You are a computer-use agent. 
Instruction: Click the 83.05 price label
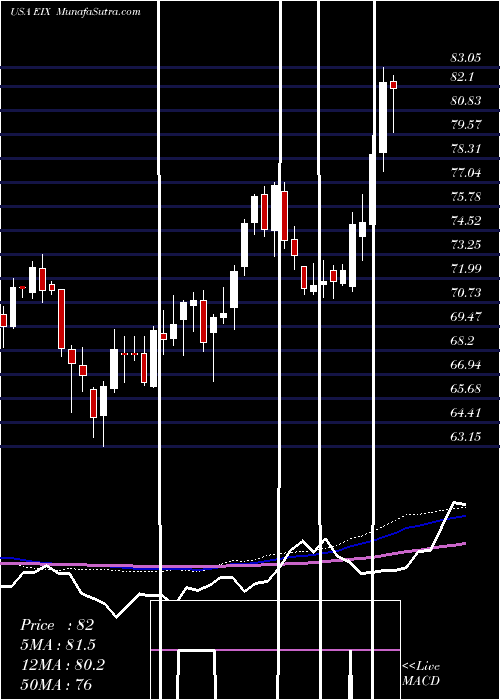(x=466, y=58)
